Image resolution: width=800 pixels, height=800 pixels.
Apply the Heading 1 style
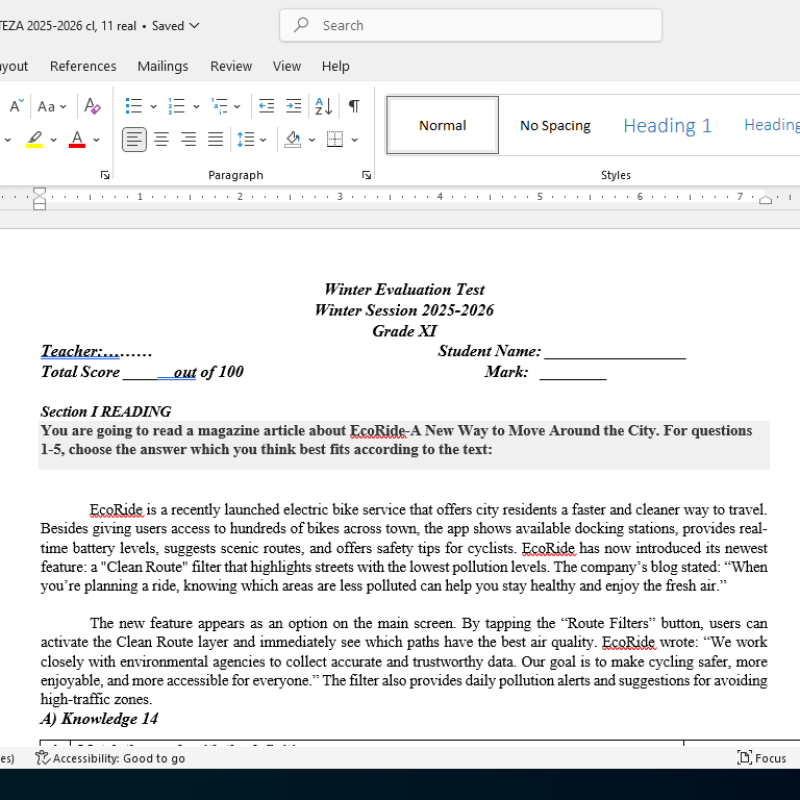pyautogui.click(x=666, y=124)
